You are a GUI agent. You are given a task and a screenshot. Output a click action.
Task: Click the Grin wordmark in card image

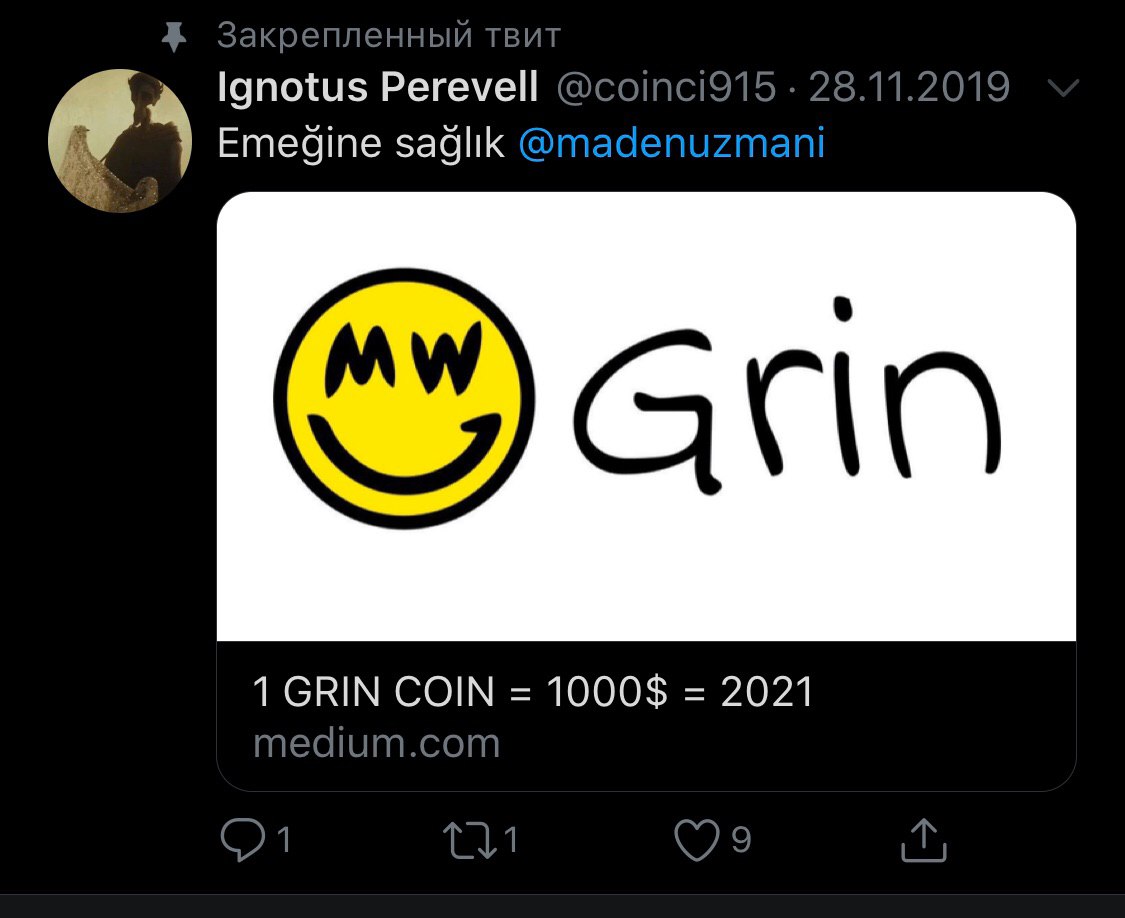(787, 396)
